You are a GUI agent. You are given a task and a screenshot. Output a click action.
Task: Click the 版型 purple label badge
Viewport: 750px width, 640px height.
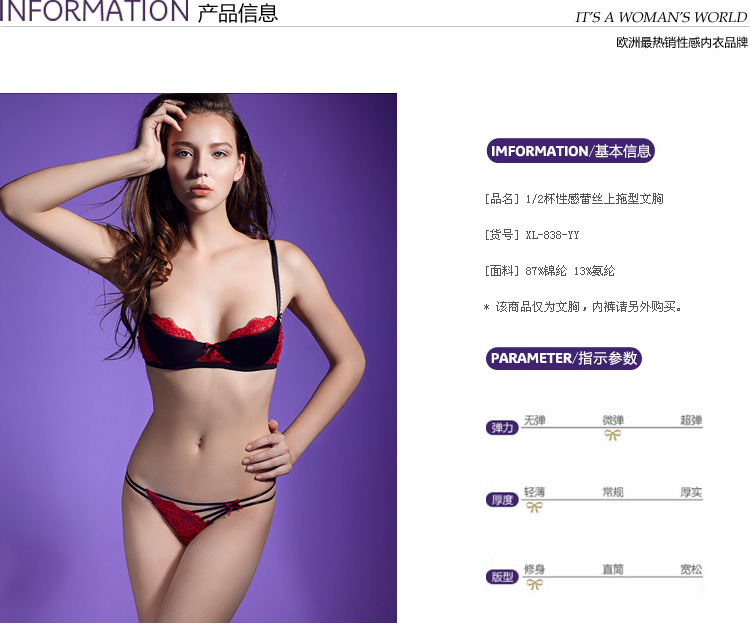tap(502, 577)
